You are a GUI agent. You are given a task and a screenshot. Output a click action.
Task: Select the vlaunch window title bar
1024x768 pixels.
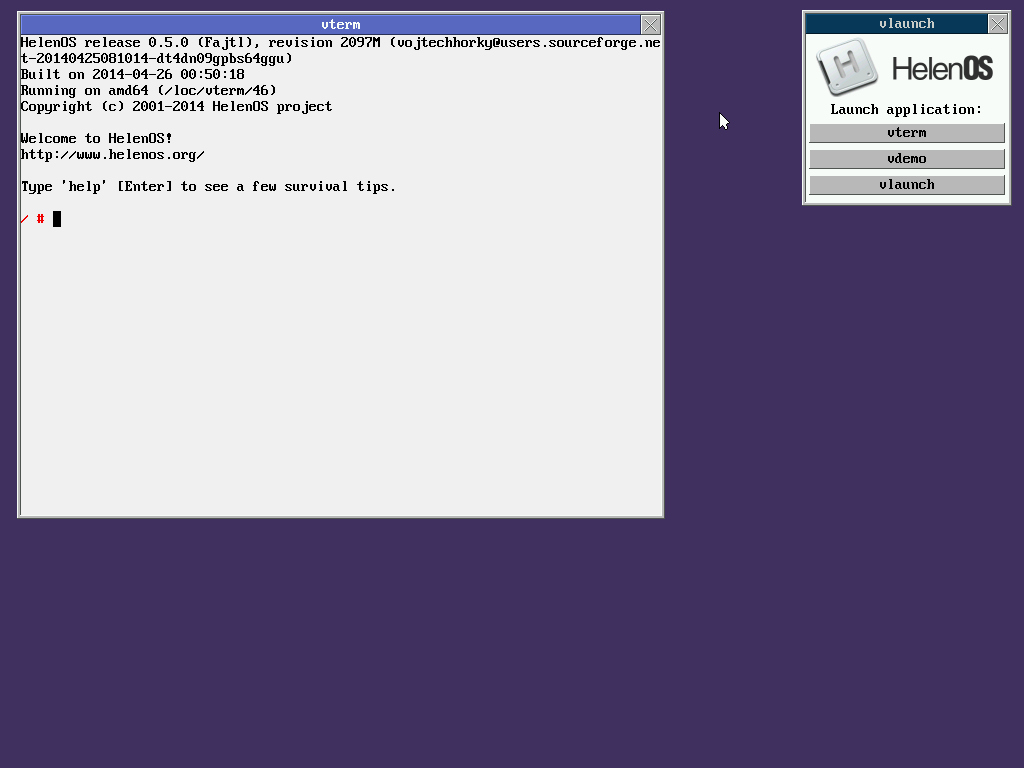click(897, 24)
